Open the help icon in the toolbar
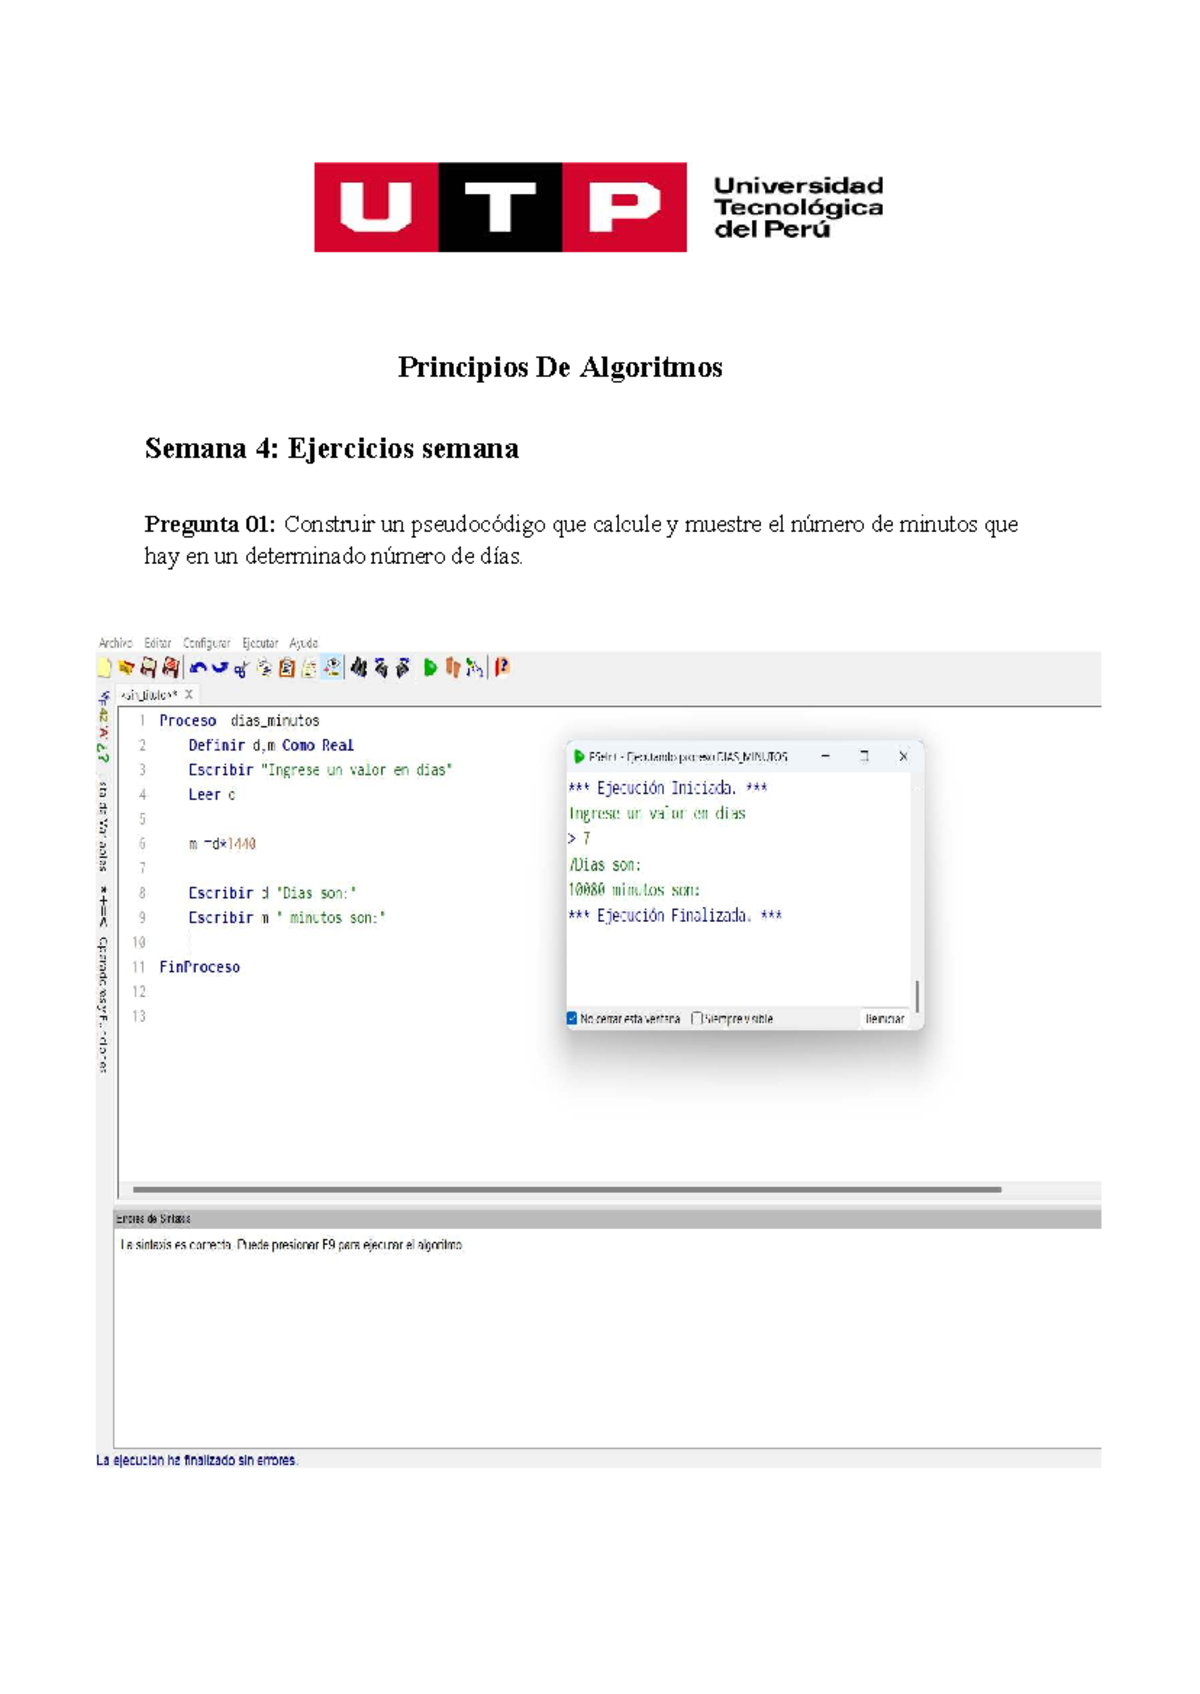 (502, 667)
